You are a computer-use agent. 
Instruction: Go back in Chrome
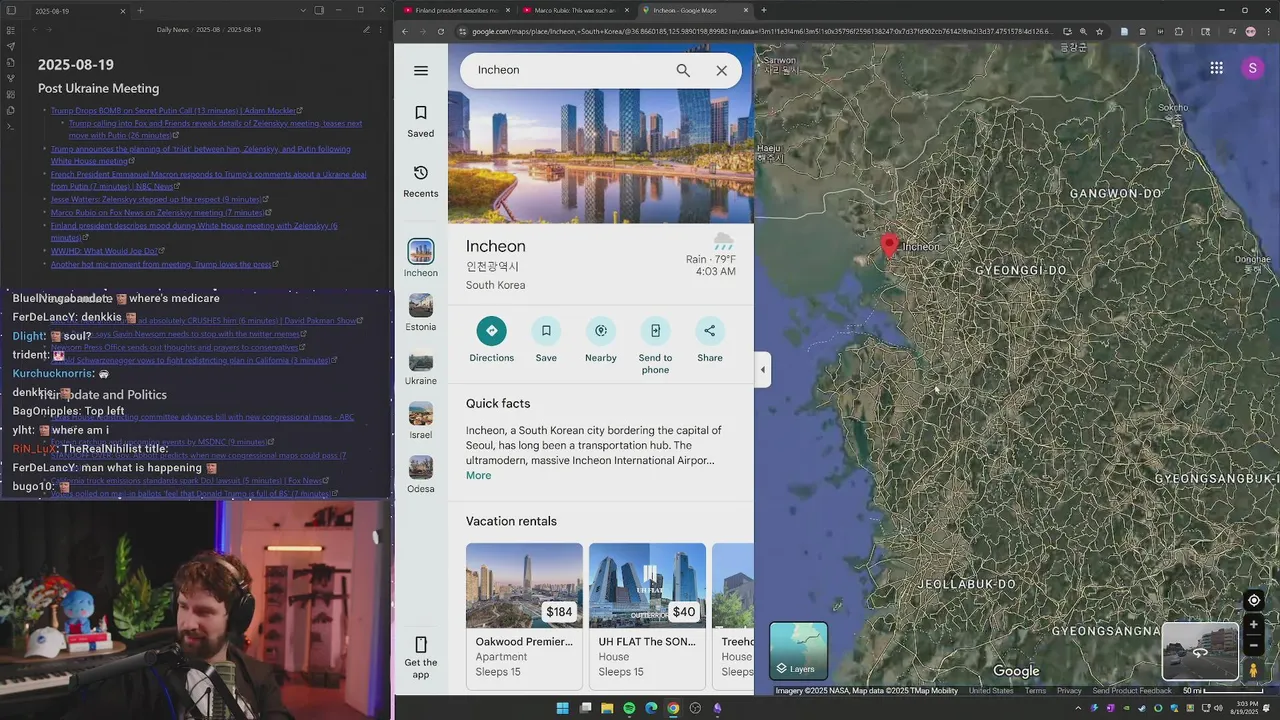click(405, 31)
